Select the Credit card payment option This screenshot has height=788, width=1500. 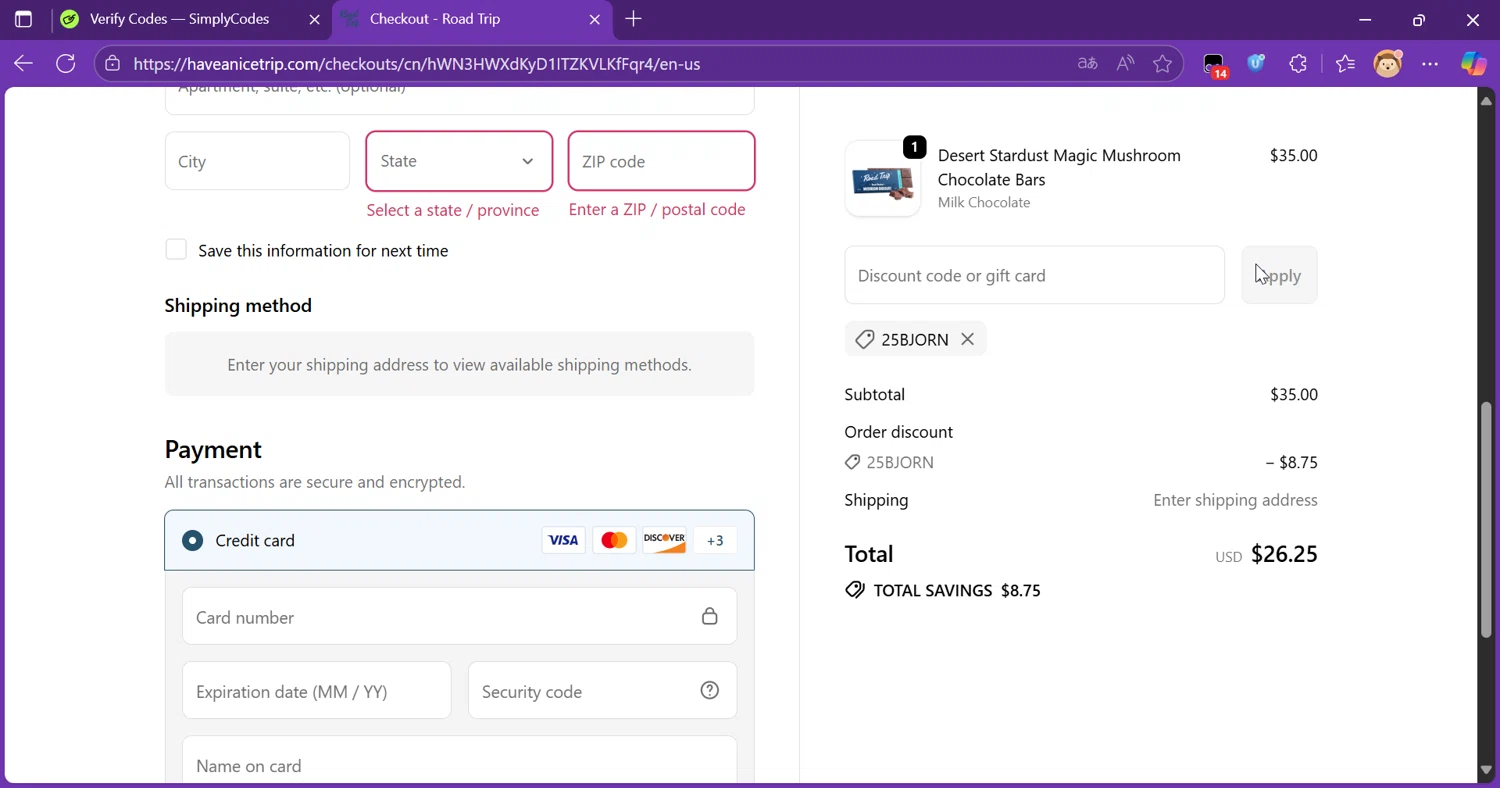pyautogui.click(x=192, y=540)
